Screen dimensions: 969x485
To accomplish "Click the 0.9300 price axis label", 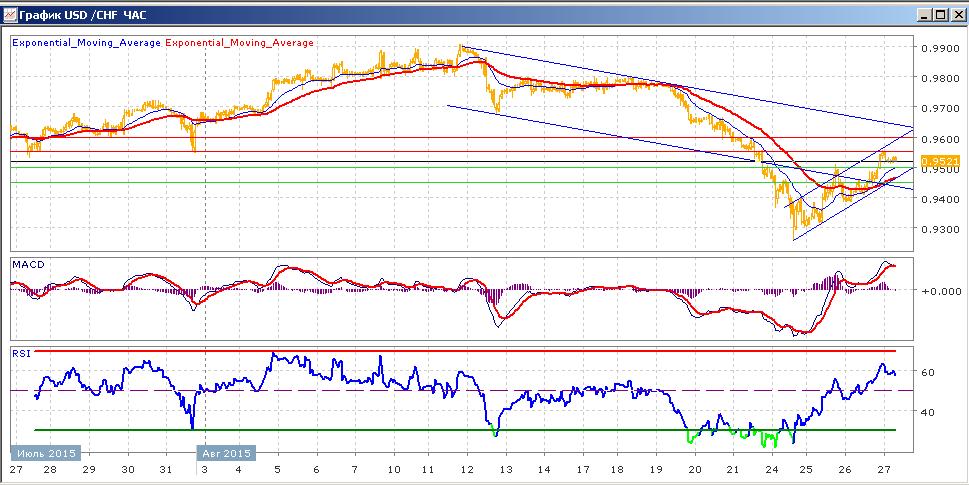I will click(939, 229).
